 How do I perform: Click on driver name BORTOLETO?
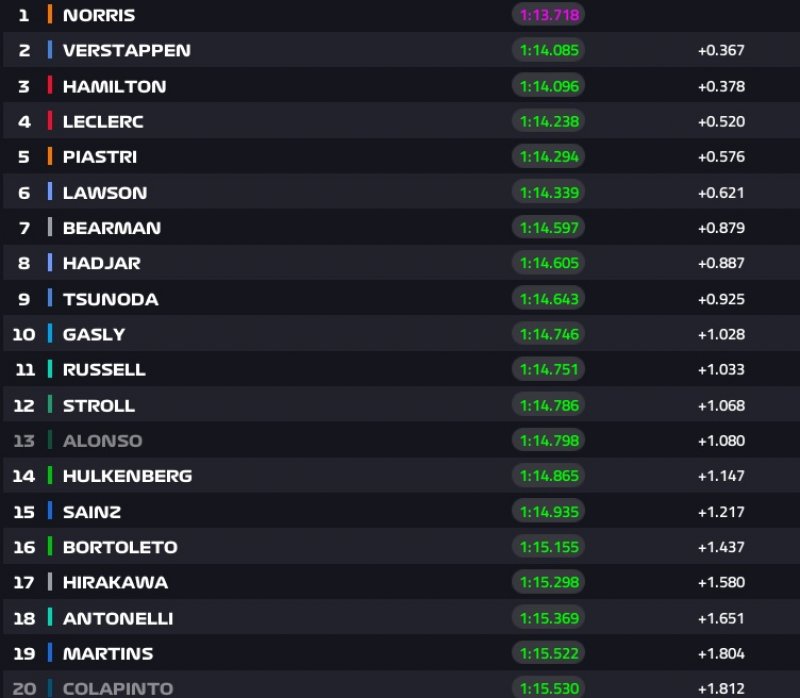coord(120,547)
